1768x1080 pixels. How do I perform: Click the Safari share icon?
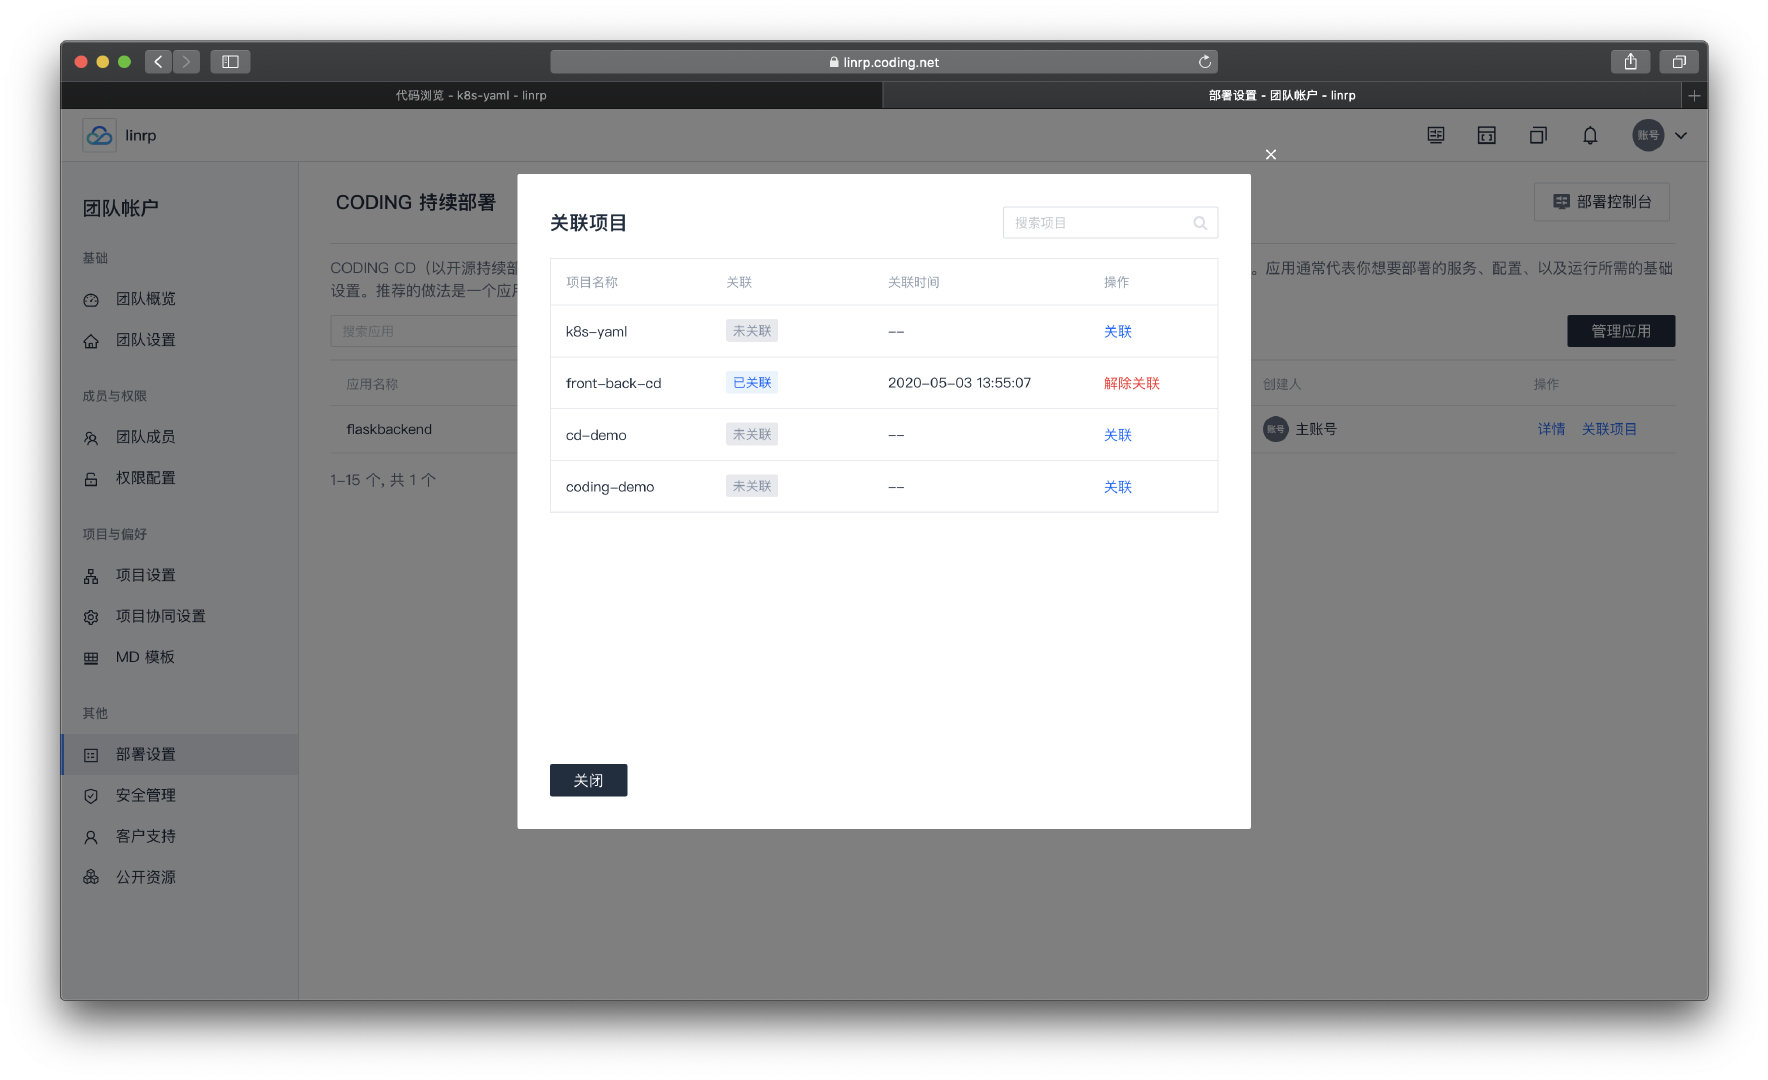1630,62
